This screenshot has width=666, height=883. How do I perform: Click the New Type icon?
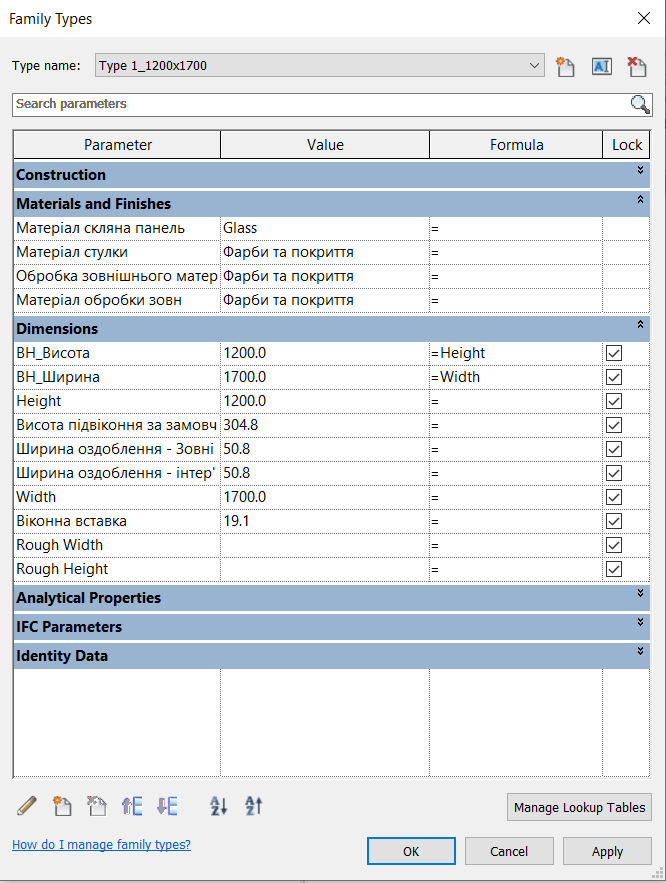coord(566,67)
